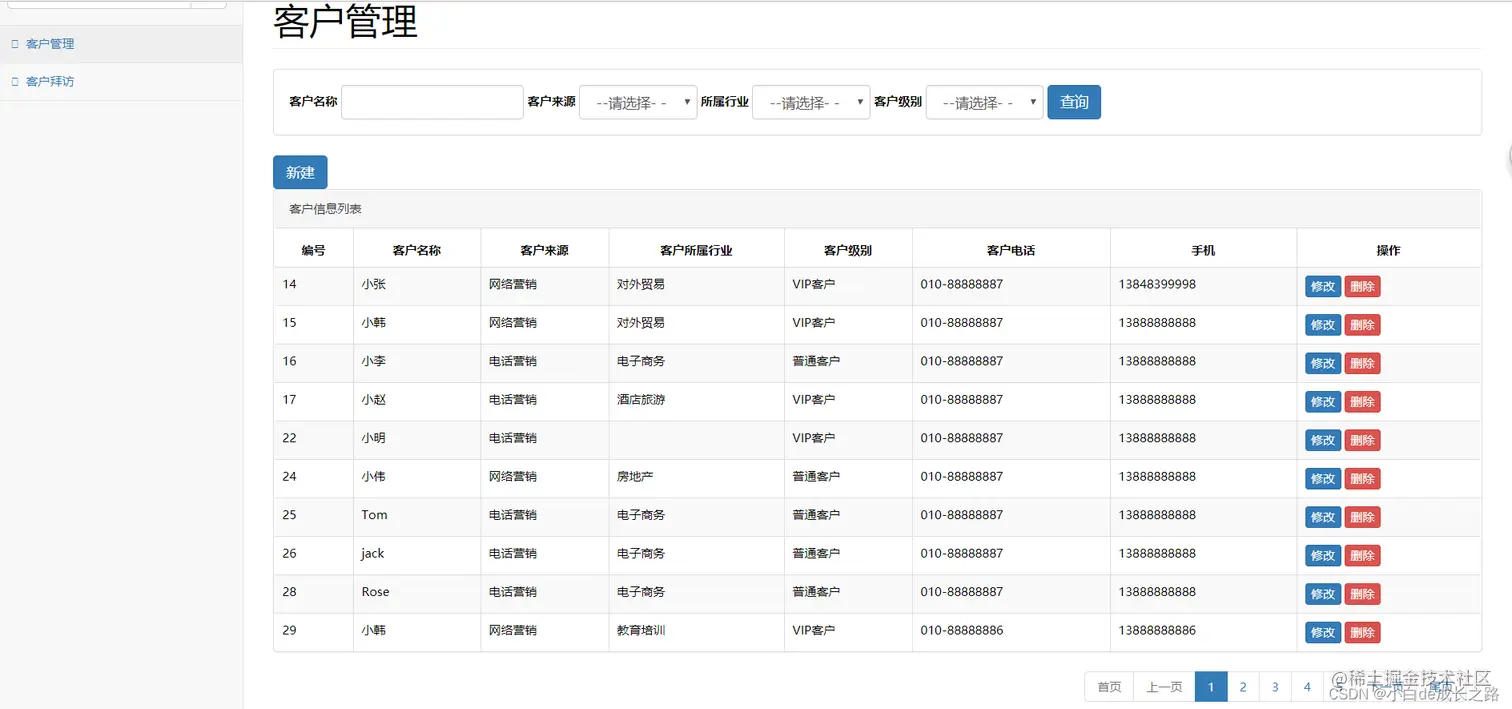Open the 客户来源 dropdown
Viewport: 1512px width, 709px height.
[638, 102]
